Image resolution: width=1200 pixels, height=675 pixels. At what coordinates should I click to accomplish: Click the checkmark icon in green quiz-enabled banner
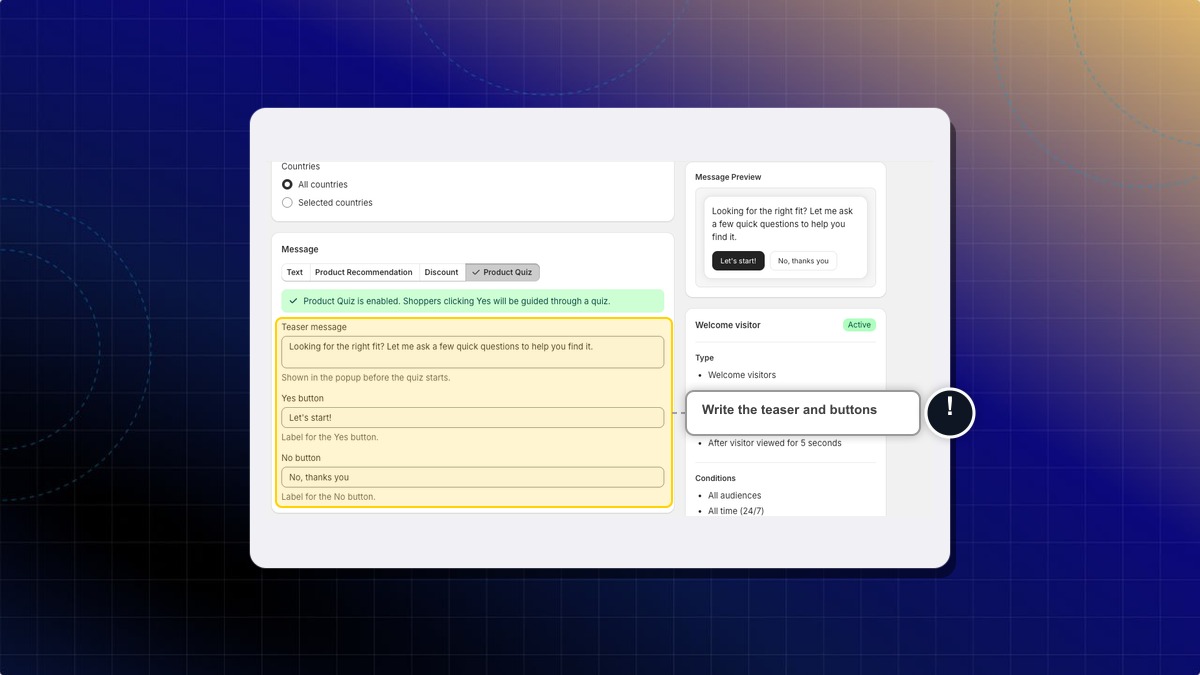[293, 301]
